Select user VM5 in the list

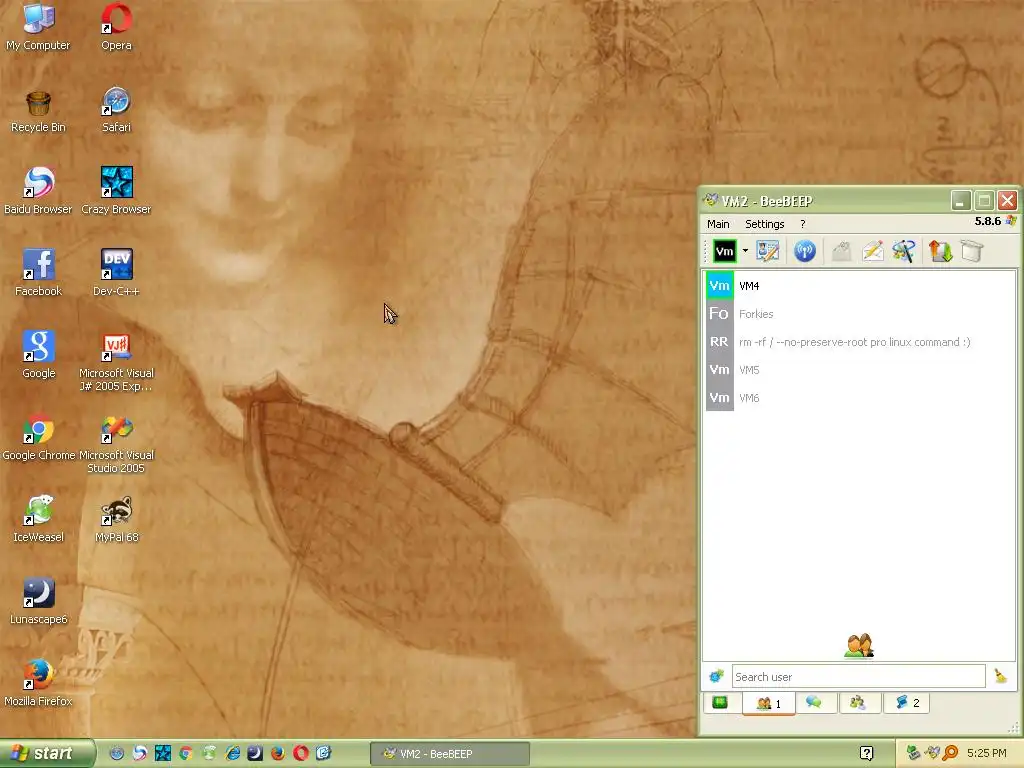[859, 370]
